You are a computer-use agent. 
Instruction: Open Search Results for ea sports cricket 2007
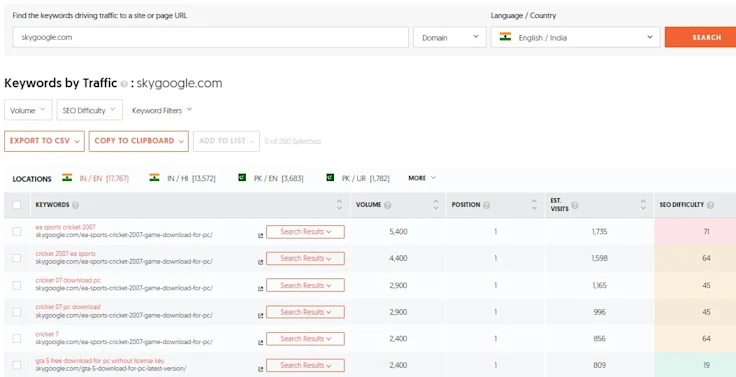click(x=306, y=232)
